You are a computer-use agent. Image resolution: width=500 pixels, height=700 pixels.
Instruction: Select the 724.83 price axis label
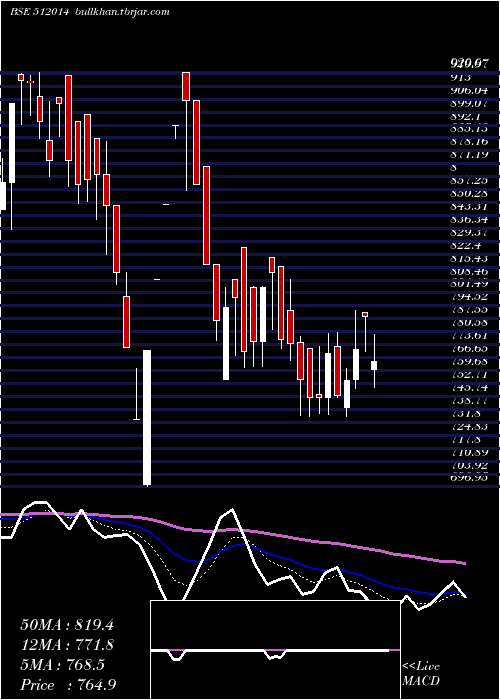468,428
